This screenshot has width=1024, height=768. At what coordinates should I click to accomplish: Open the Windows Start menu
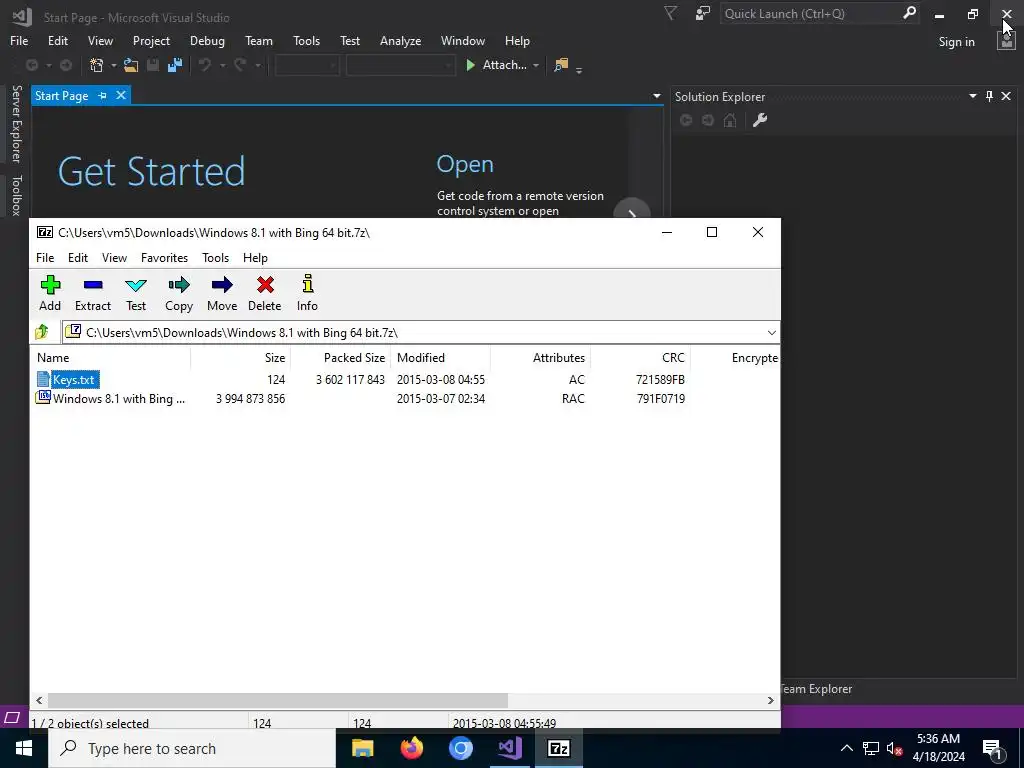pos(24,748)
